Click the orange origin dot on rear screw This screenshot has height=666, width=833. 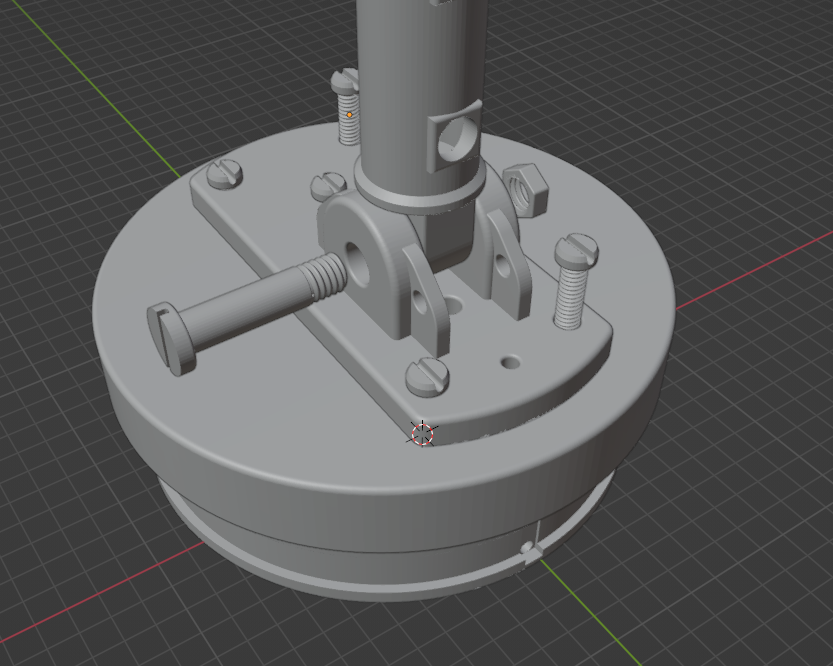point(349,115)
